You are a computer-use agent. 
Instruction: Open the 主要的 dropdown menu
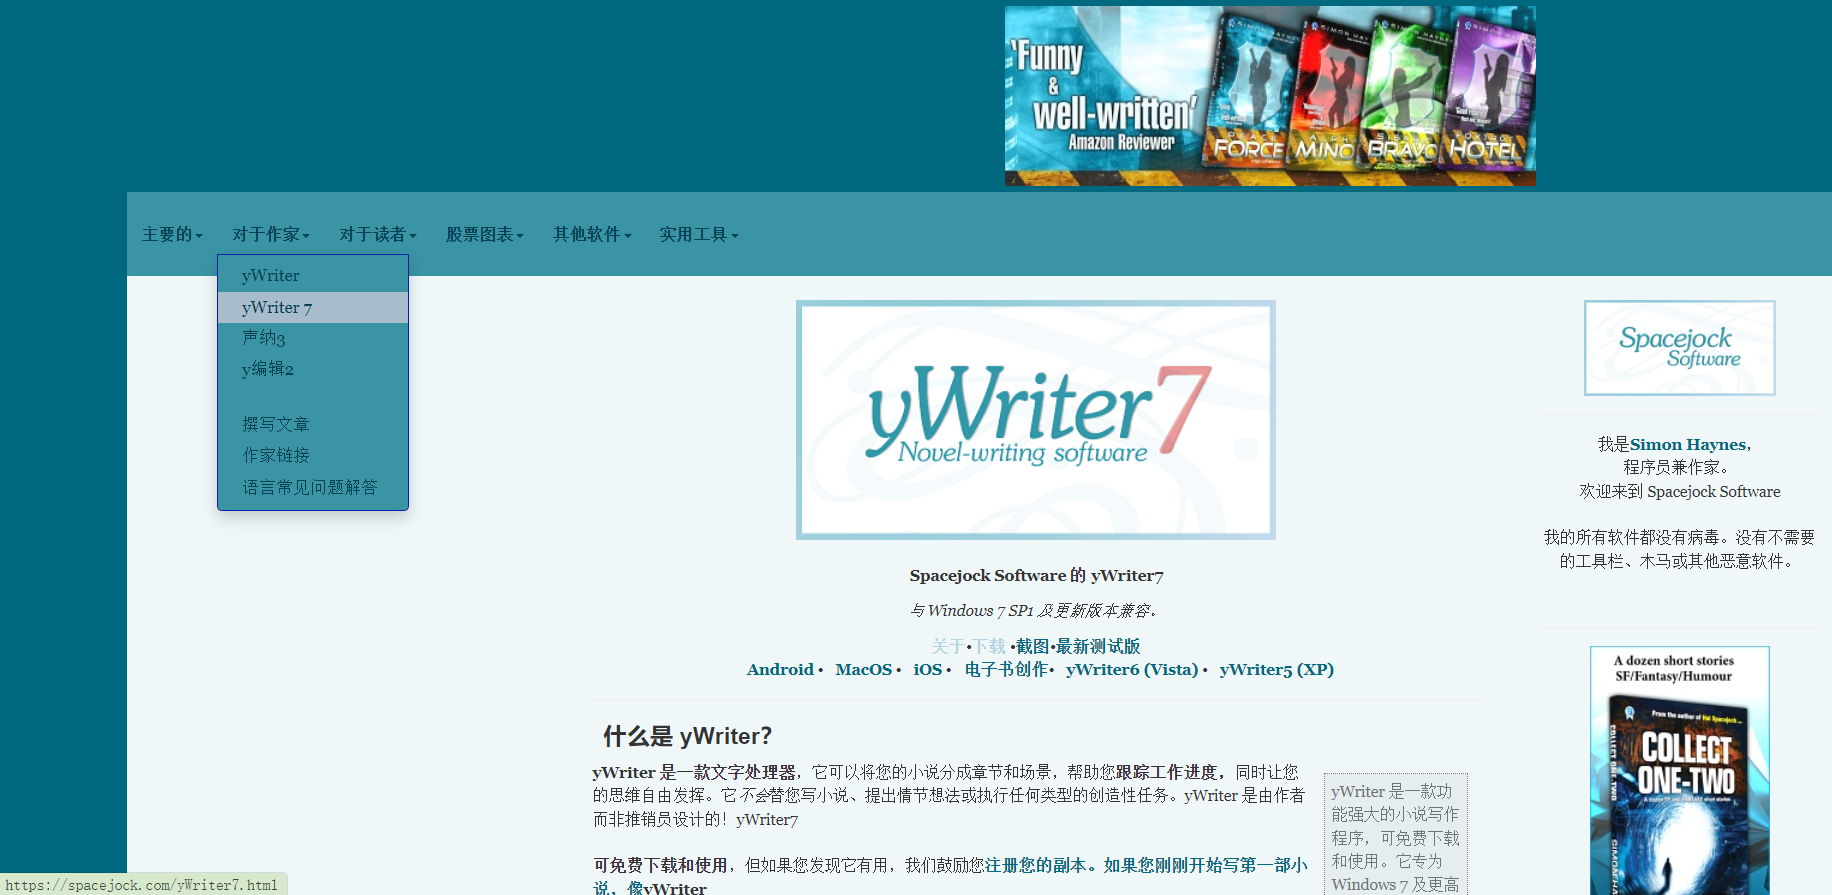click(x=172, y=235)
